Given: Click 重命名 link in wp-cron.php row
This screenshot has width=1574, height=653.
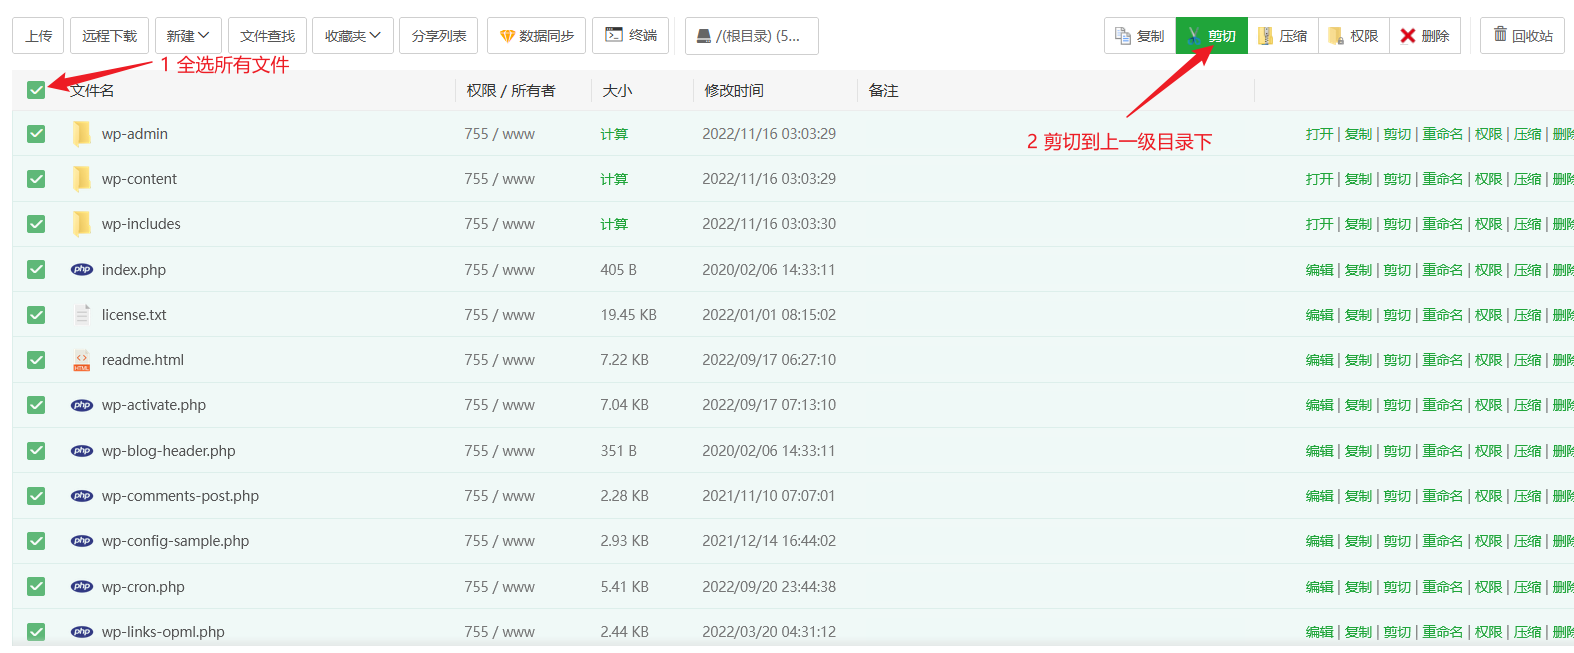Looking at the screenshot, I should 1443,587.
